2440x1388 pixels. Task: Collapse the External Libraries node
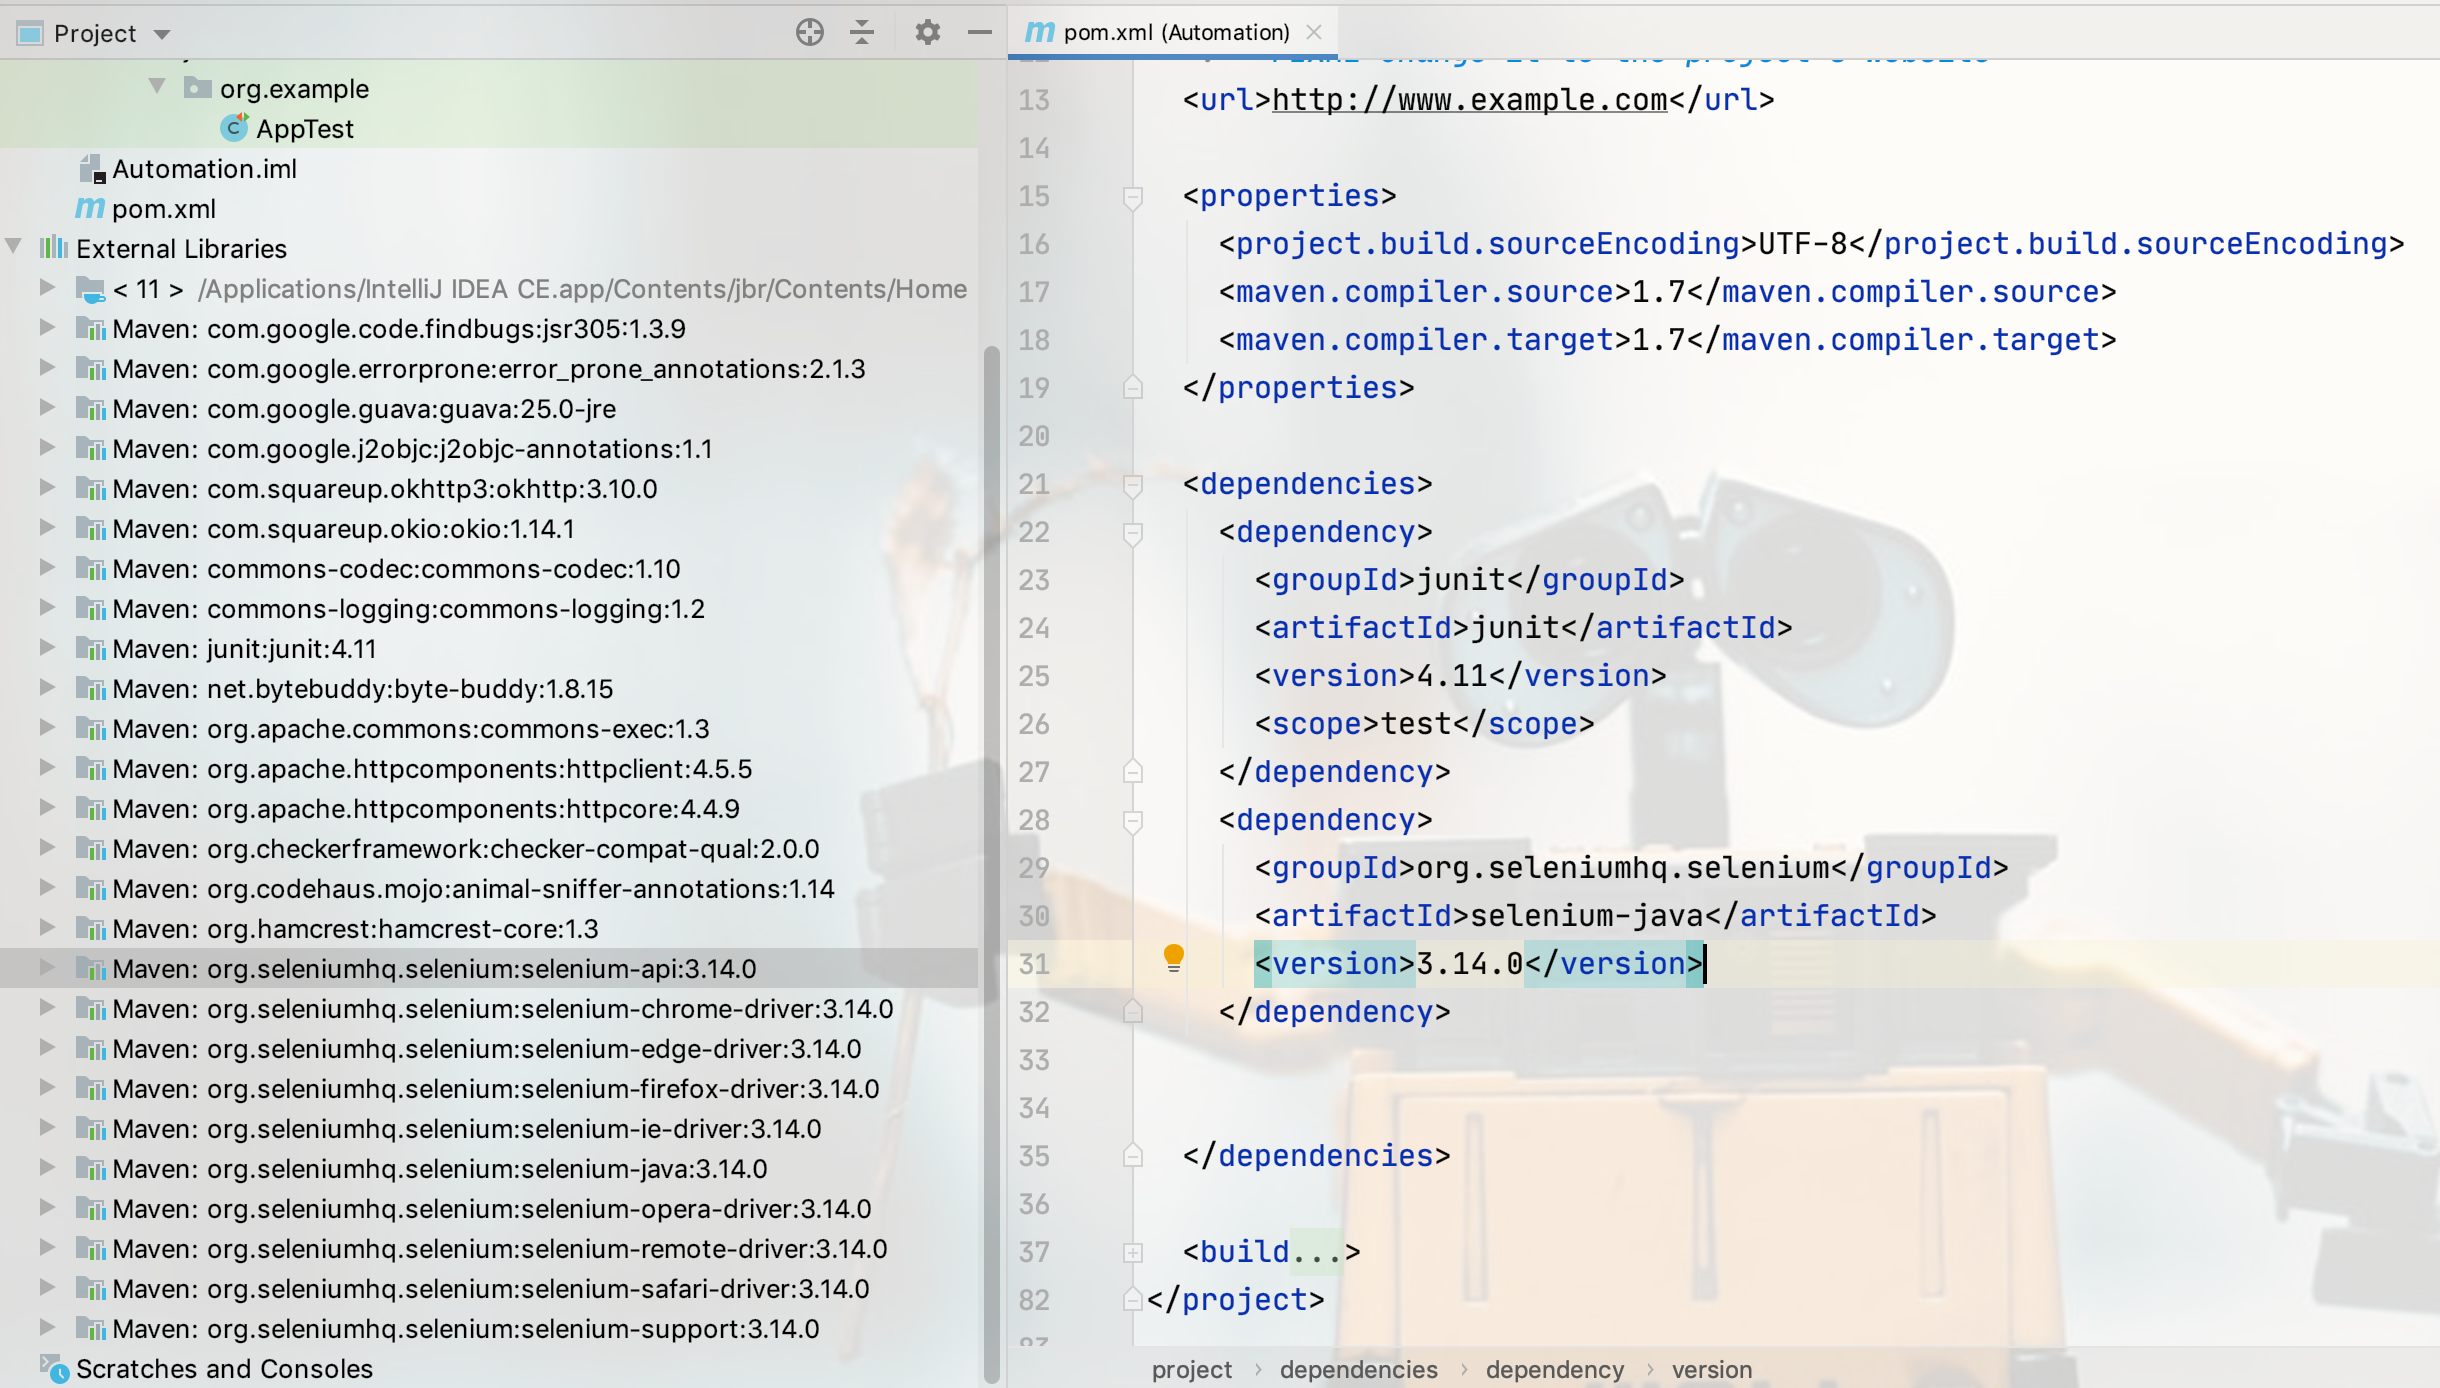tap(14, 246)
